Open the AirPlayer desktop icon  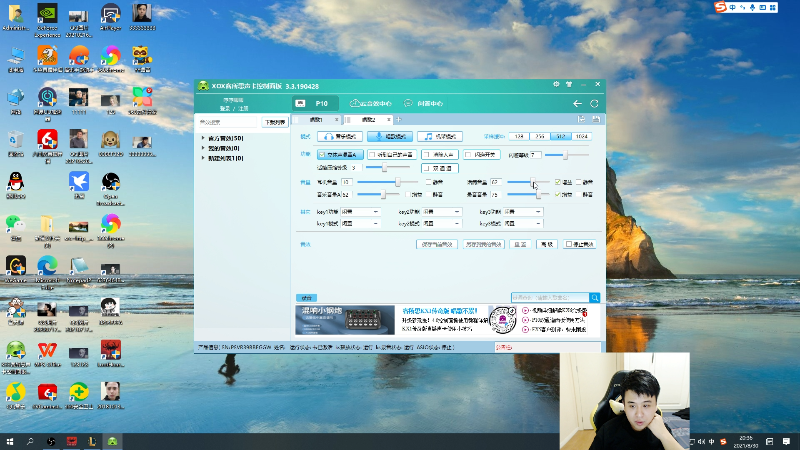click(x=110, y=17)
